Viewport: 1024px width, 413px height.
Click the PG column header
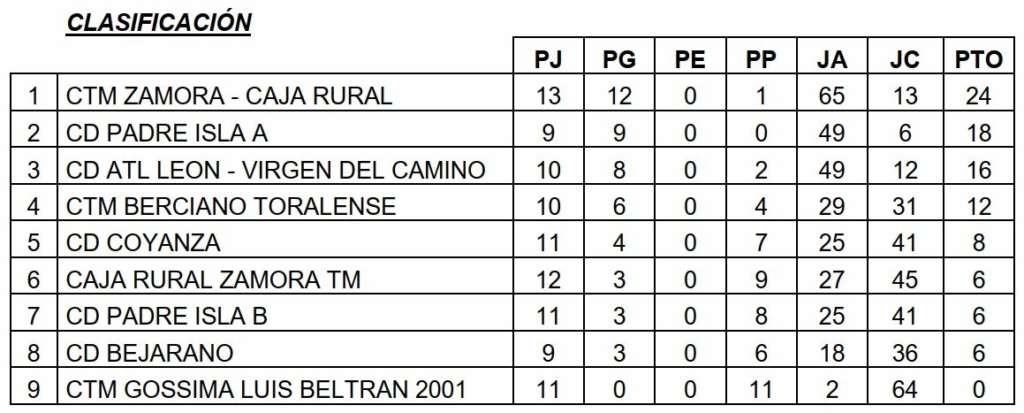(x=619, y=60)
